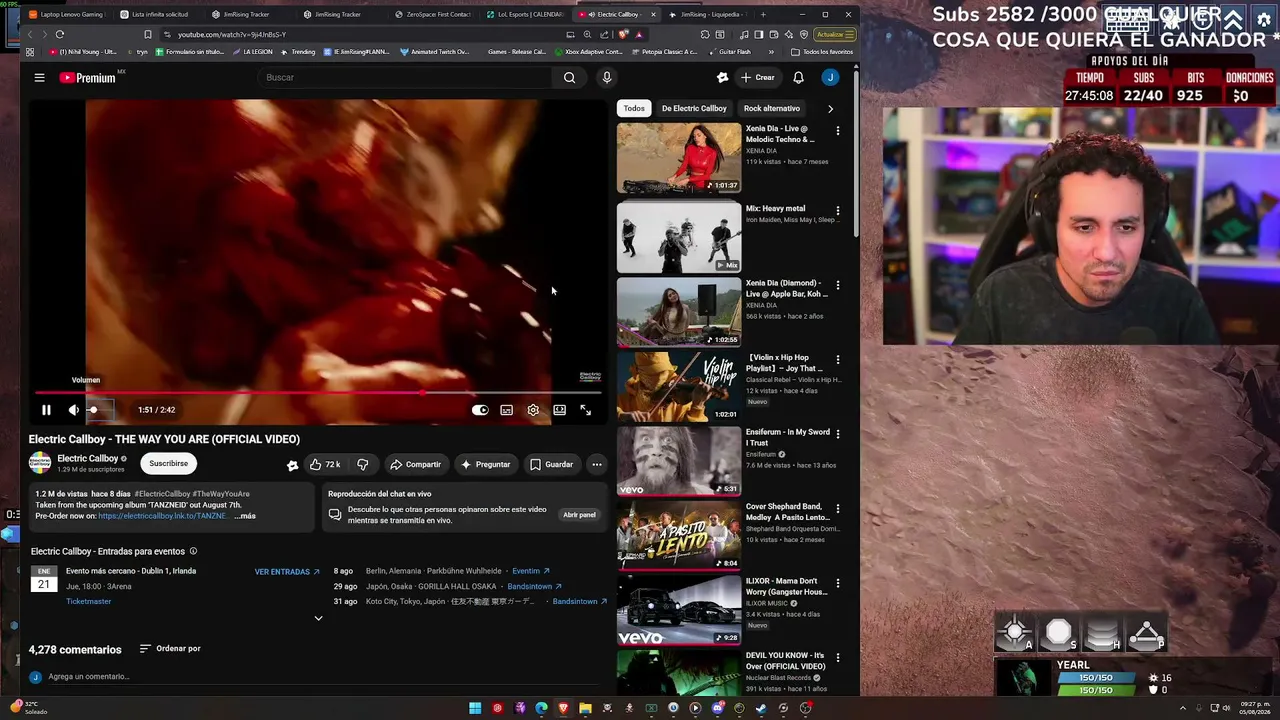
Task: Open the Crear menu
Action: [x=758, y=77]
